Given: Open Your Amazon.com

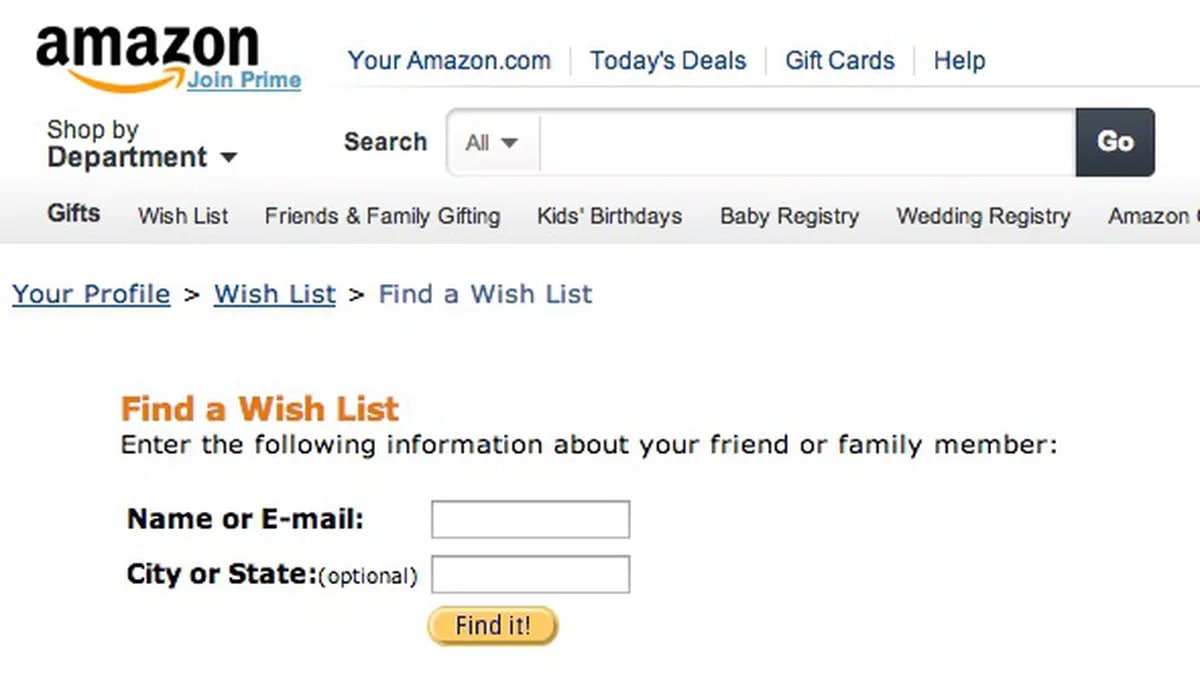Looking at the screenshot, I should point(449,60).
